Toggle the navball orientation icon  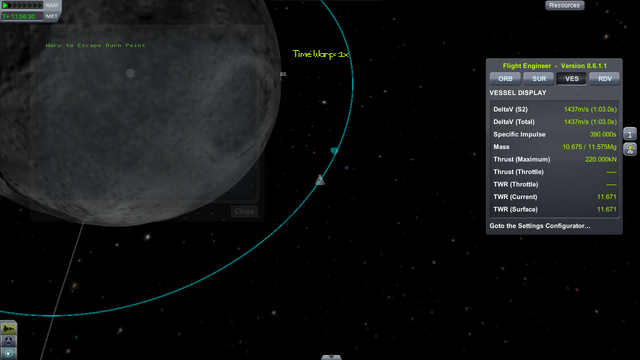pyautogui.click(x=9, y=341)
